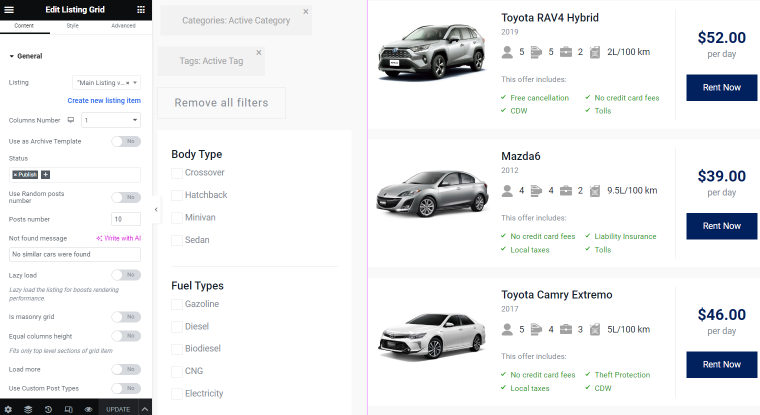
Task: Click the Theft Protection offer text
Action: coord(622,375)
